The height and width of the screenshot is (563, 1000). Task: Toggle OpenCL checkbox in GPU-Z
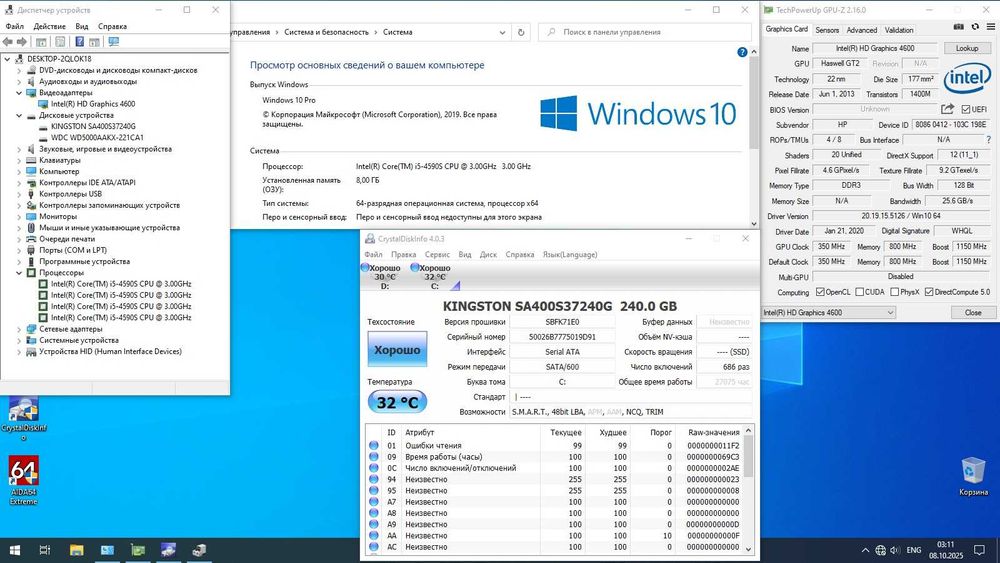(x=820, y=292)
